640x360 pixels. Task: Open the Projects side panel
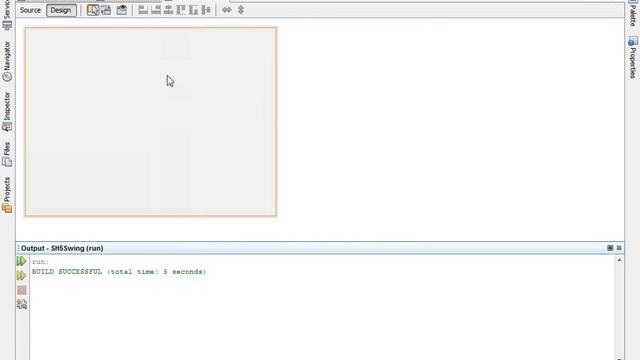click(7, 195)
